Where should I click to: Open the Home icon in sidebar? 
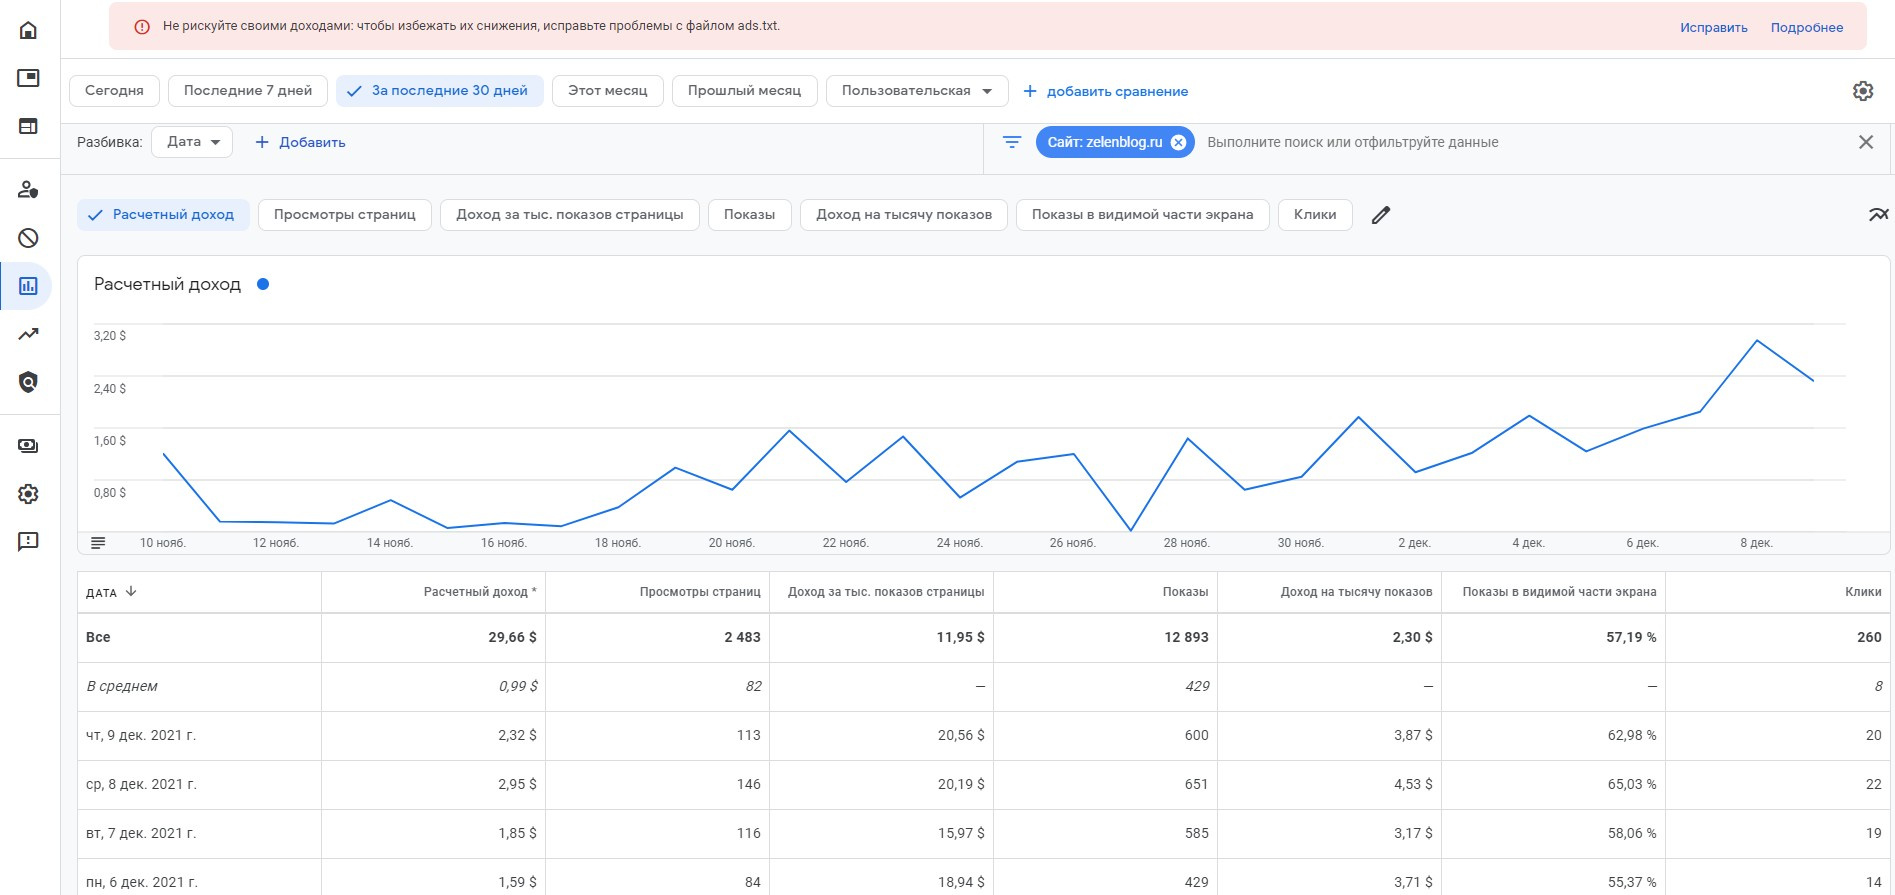click(28, 30)
